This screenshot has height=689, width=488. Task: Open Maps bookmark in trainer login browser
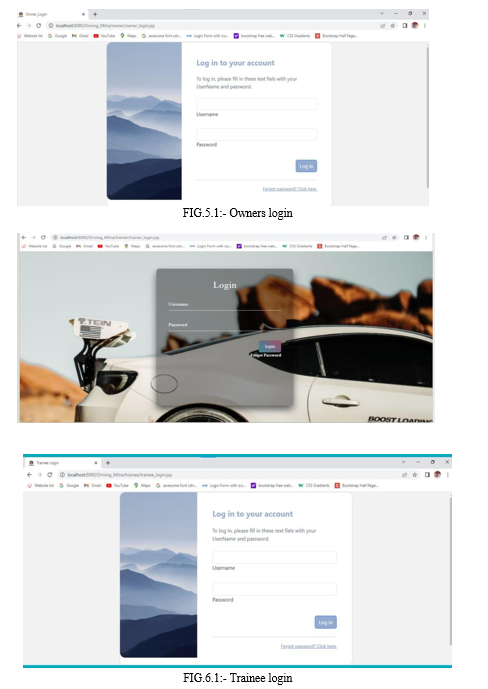[x=132, y=246]
